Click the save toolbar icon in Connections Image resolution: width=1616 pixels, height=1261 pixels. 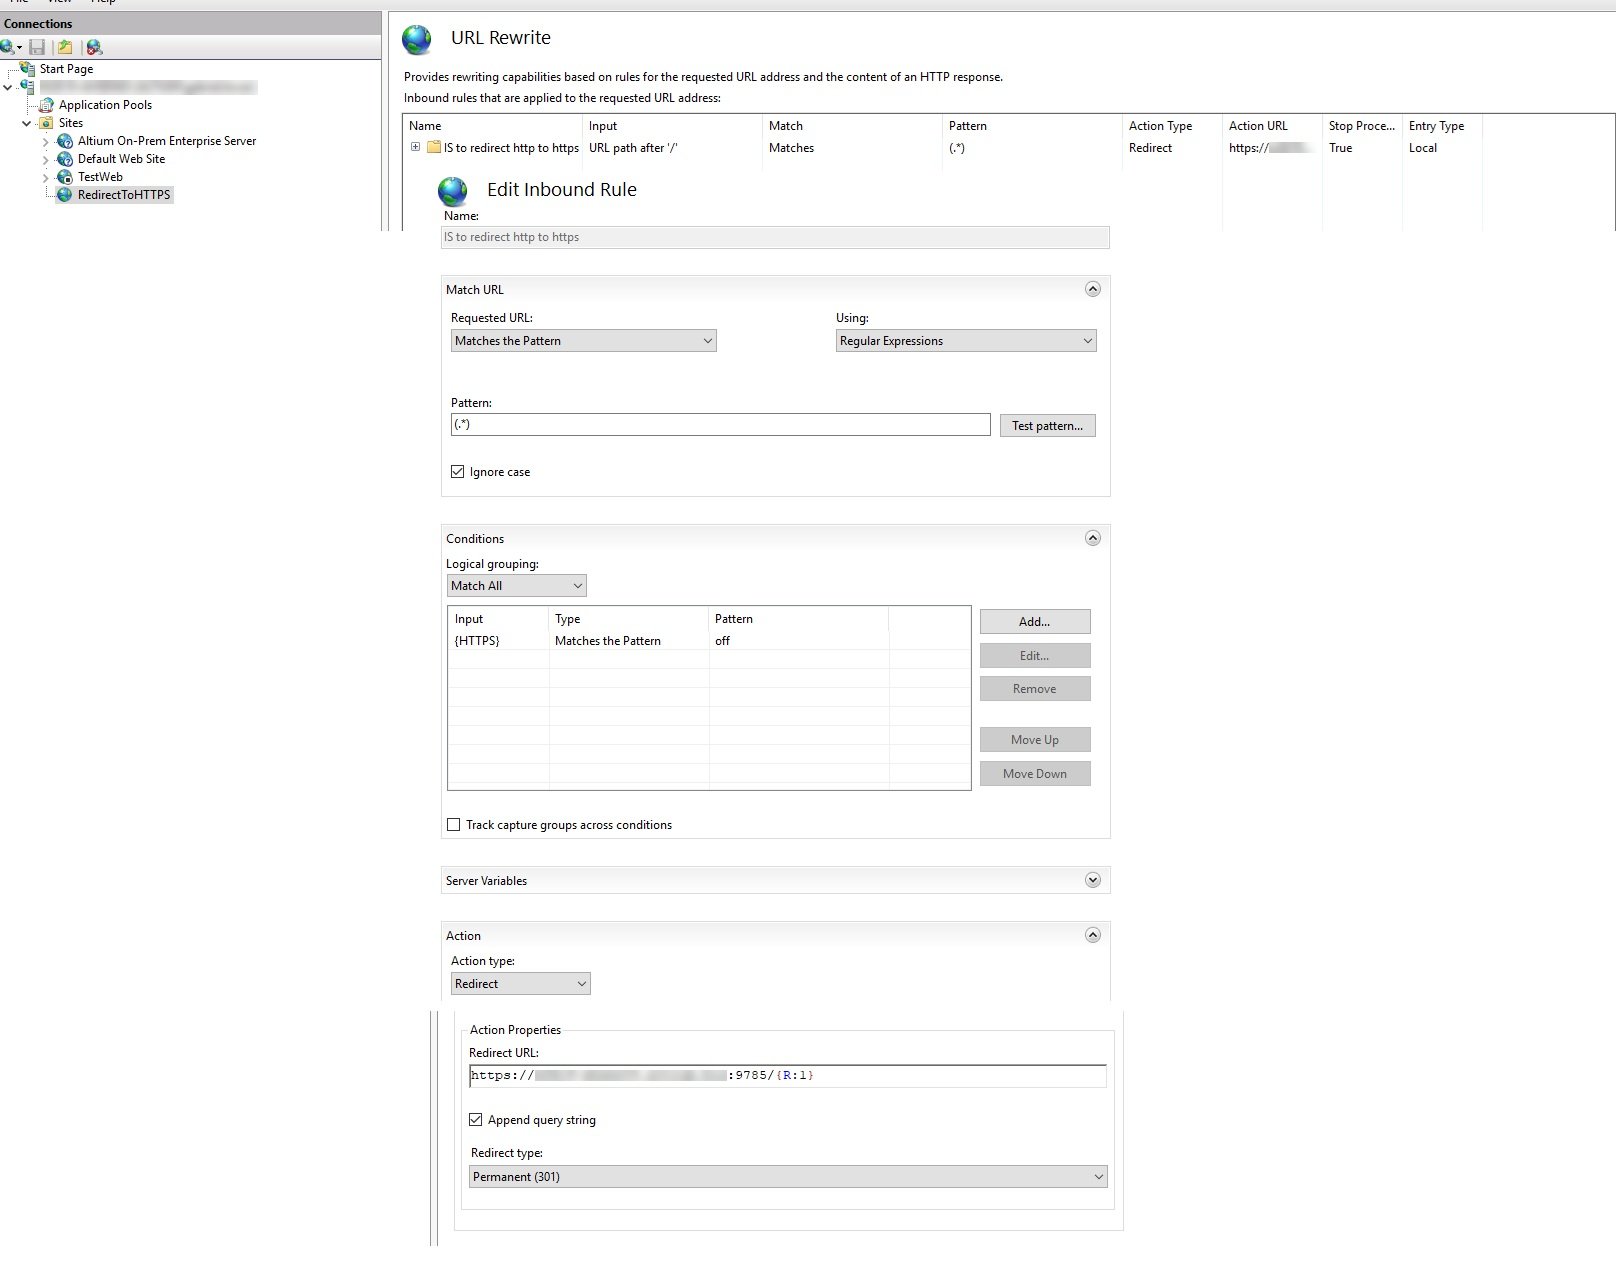37,47
